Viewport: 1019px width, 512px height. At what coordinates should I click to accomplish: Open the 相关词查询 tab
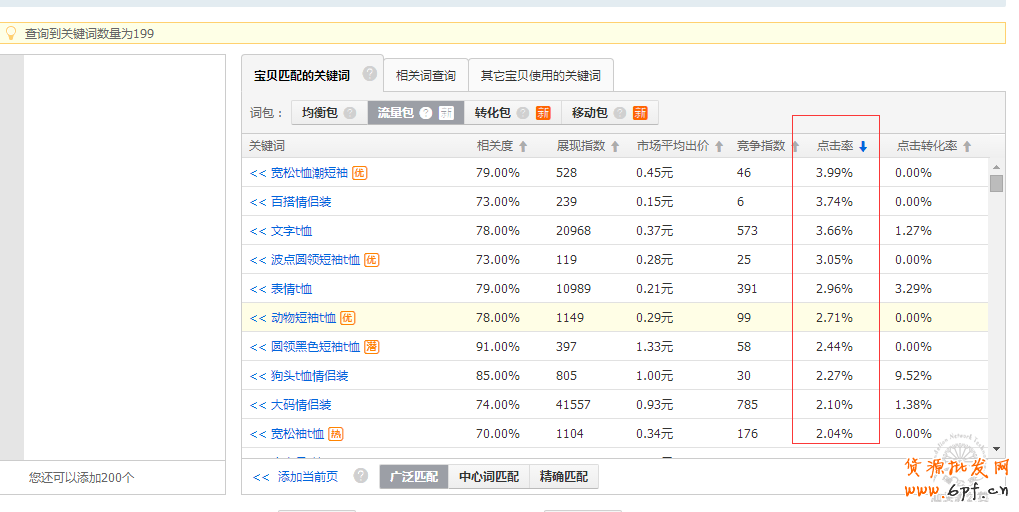[x=426, y=76]
